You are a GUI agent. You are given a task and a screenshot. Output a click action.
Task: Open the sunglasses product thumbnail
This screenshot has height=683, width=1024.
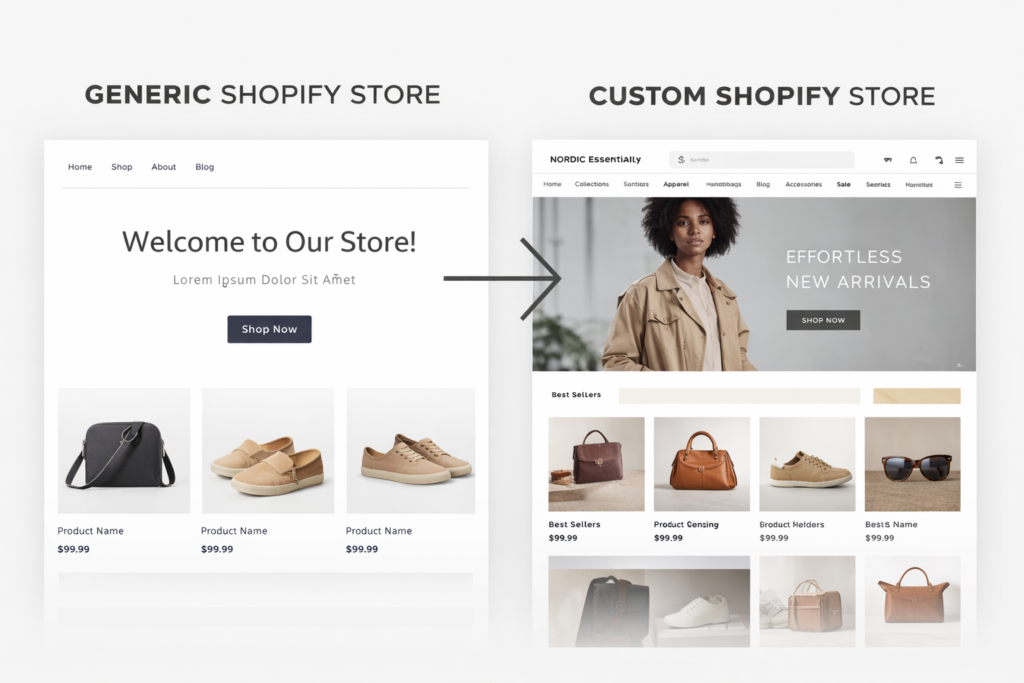[x=912, y=464]
